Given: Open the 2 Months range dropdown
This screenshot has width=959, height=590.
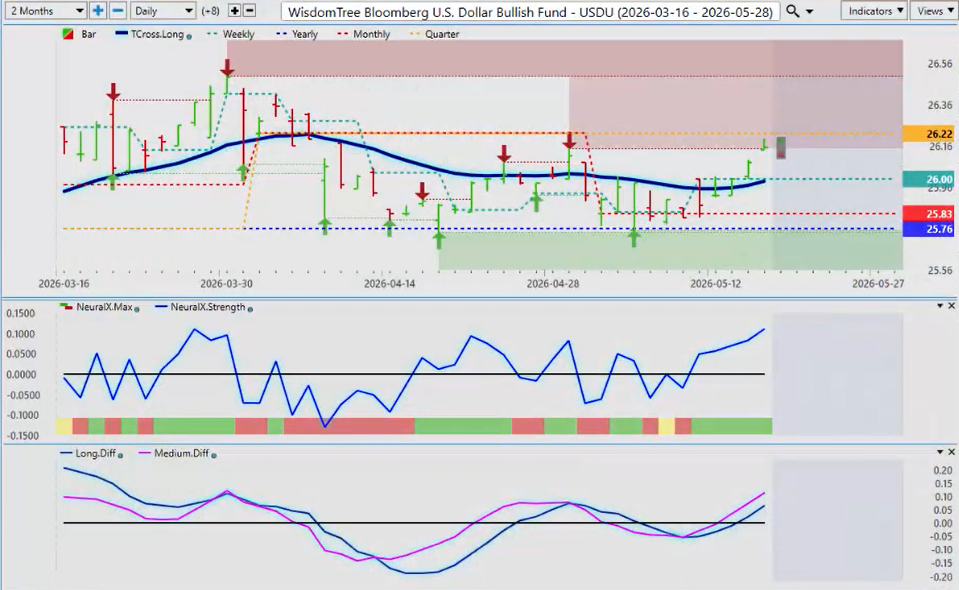Looking at the screenshot, I should click(x=45, y=11).
